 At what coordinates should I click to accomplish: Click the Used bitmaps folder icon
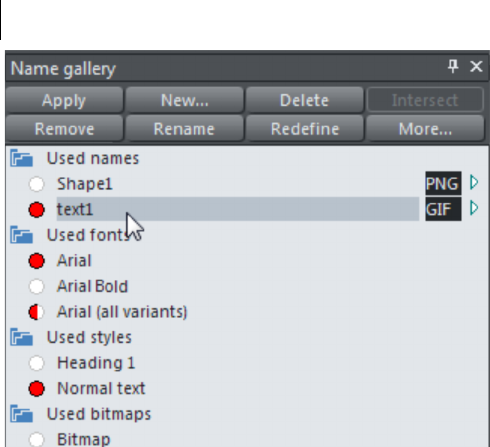pyautogui.click(x=21, y=414)
